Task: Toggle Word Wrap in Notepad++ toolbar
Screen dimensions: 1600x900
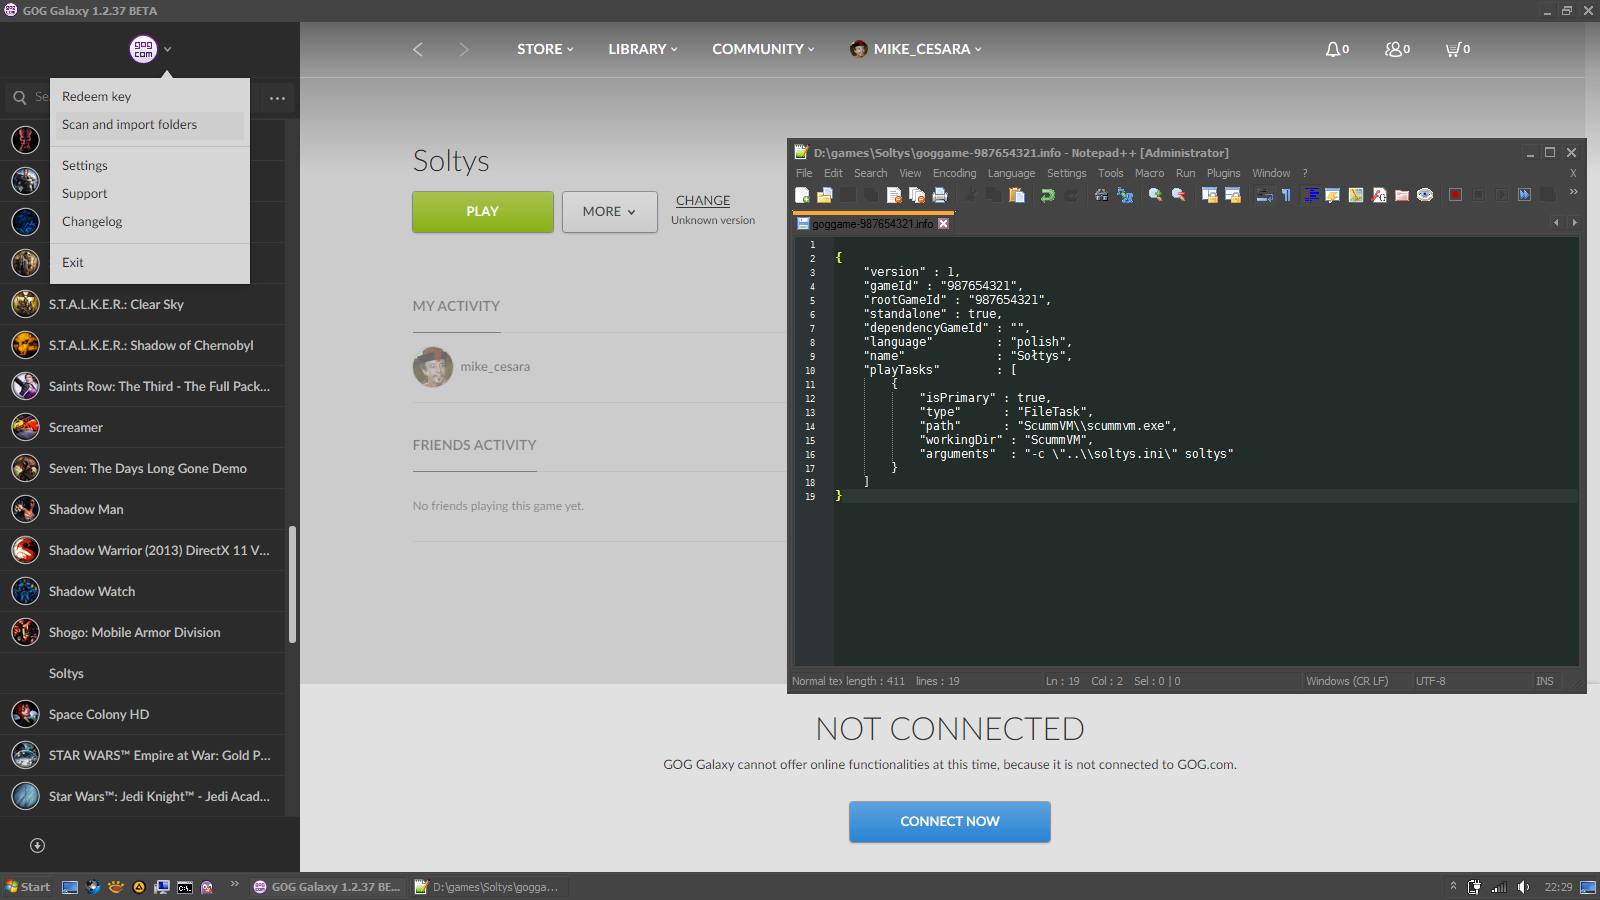Action: click(1263, 195)
